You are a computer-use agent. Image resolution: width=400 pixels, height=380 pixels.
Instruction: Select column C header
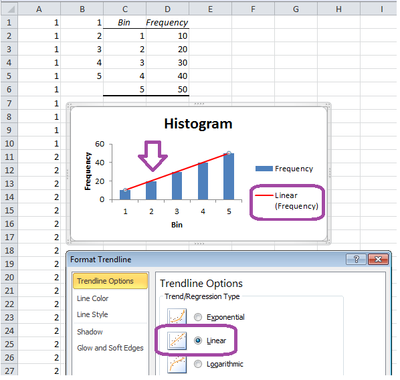125,9
